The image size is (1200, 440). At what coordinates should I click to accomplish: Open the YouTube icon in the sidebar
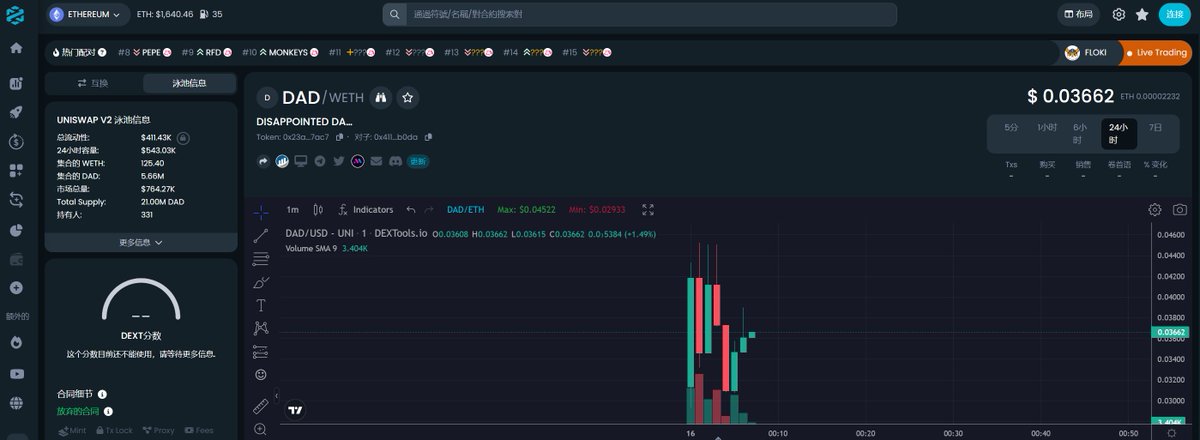16,374
